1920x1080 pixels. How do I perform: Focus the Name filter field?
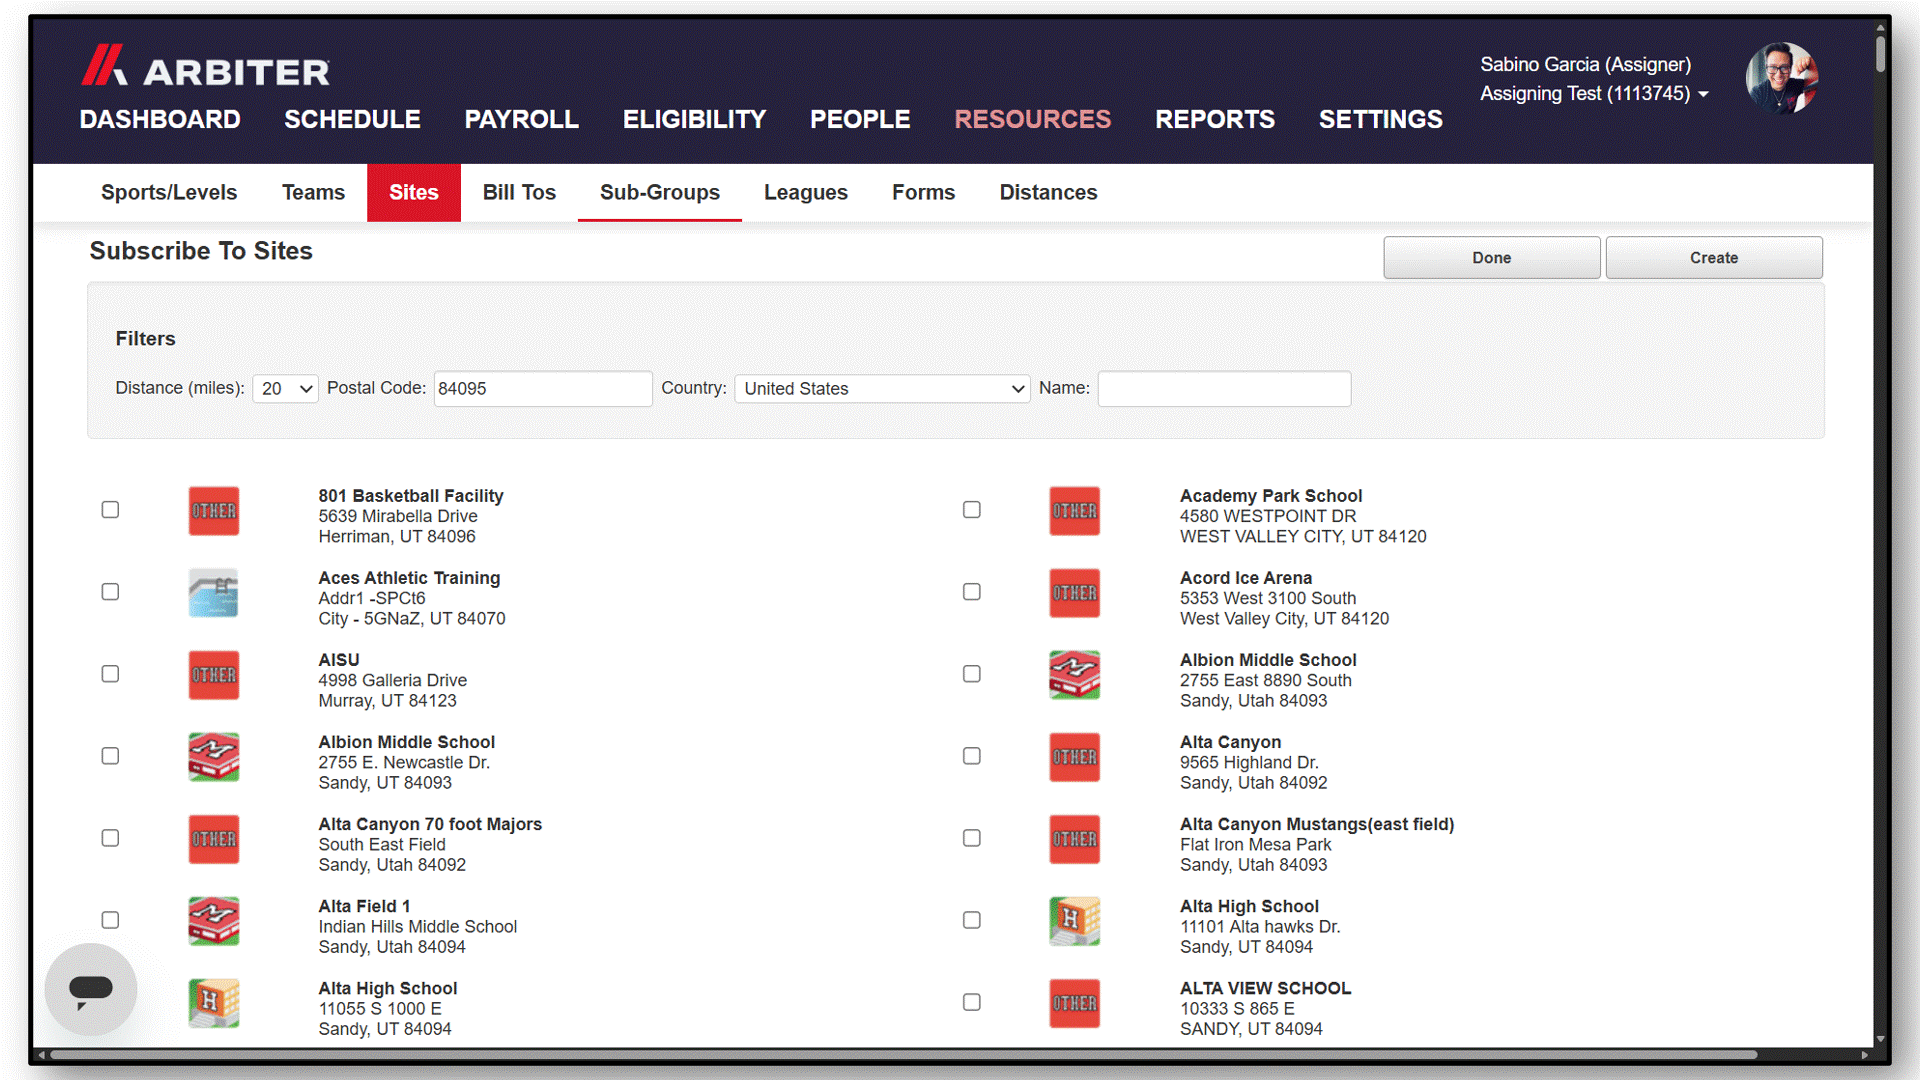point(1224,388)
